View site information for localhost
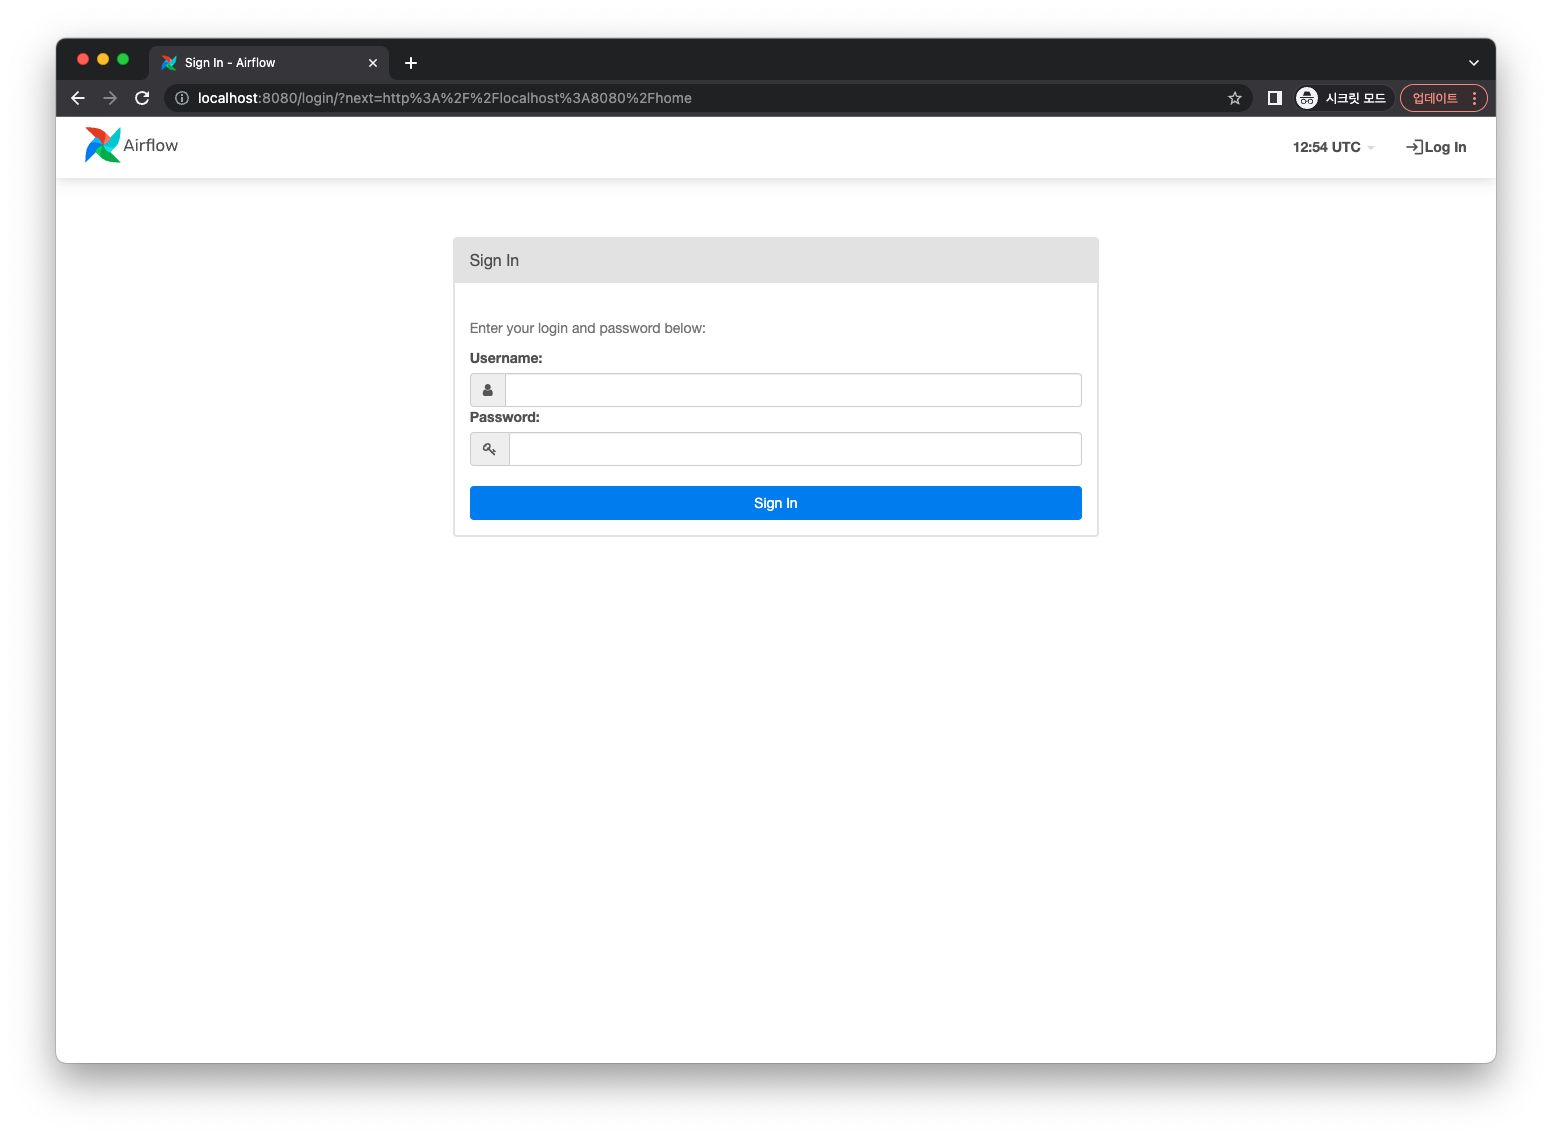The width and height of the screenshot is (1552, 1137). [182, 98]
